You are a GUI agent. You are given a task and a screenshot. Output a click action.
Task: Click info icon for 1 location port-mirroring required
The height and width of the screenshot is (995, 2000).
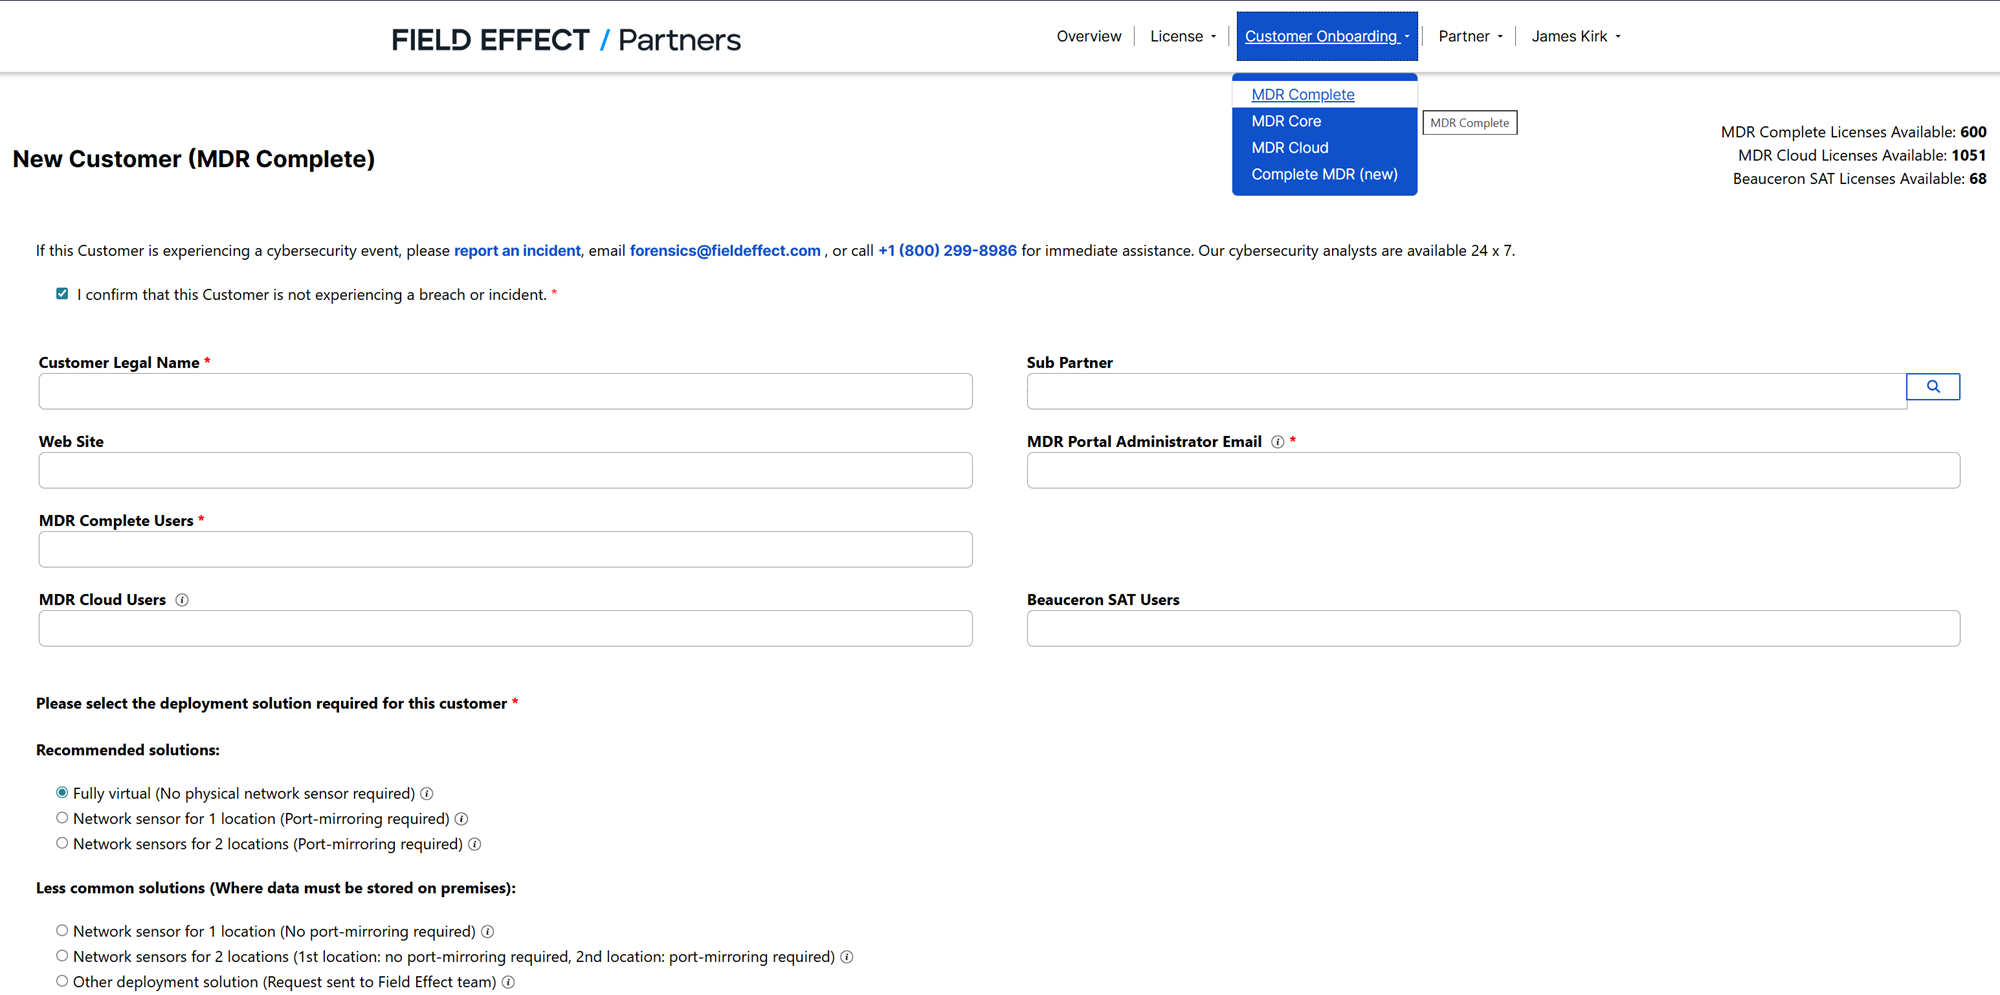pos(462,819)
